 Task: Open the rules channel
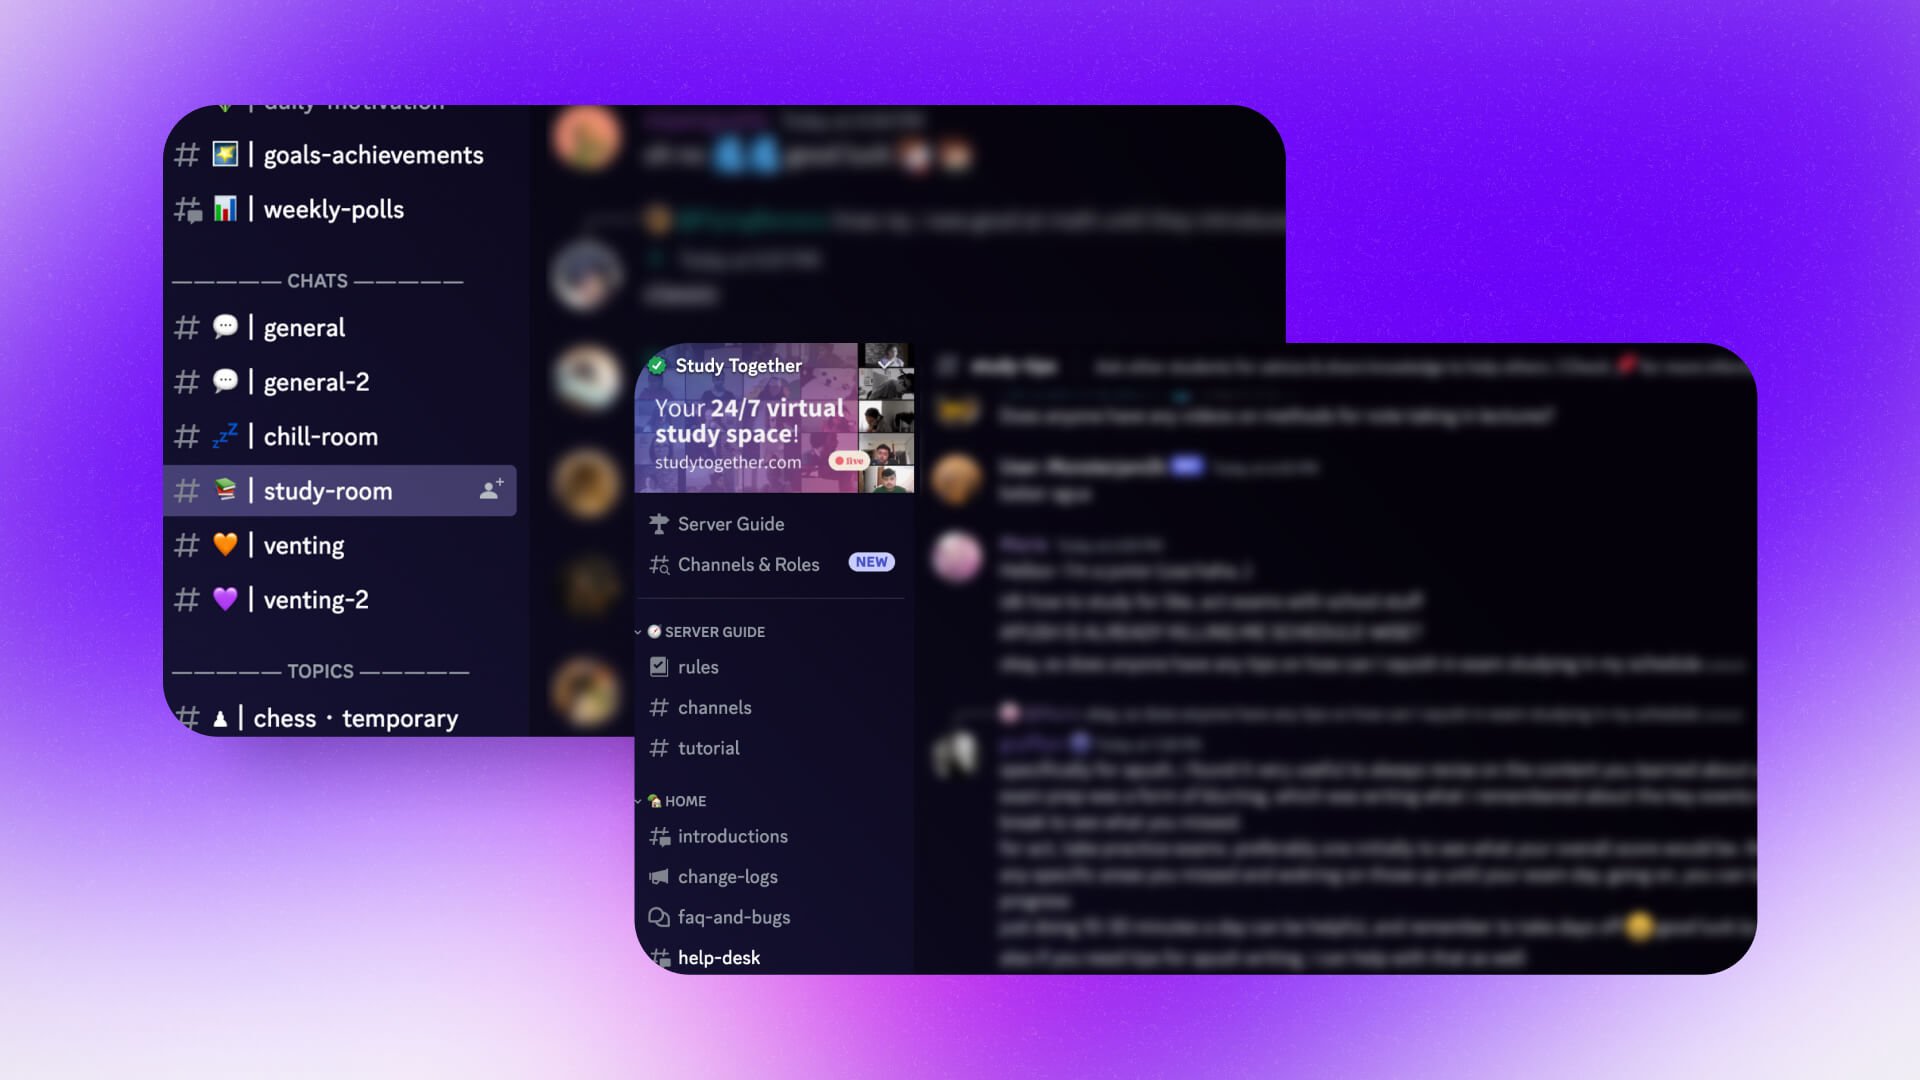698,666
